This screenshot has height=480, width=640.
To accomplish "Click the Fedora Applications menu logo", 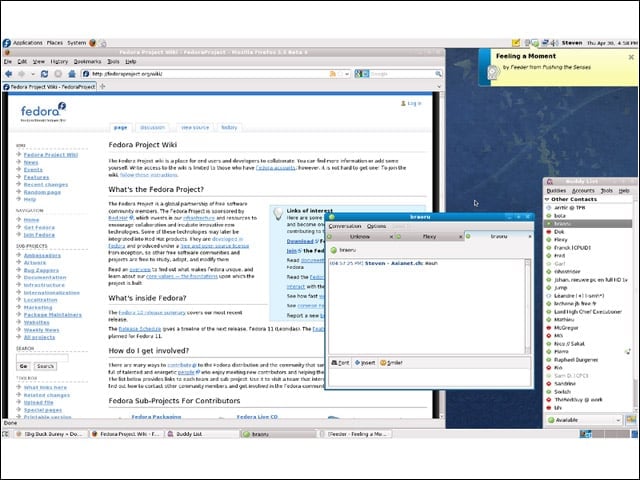I will click(x=7, y=43).
